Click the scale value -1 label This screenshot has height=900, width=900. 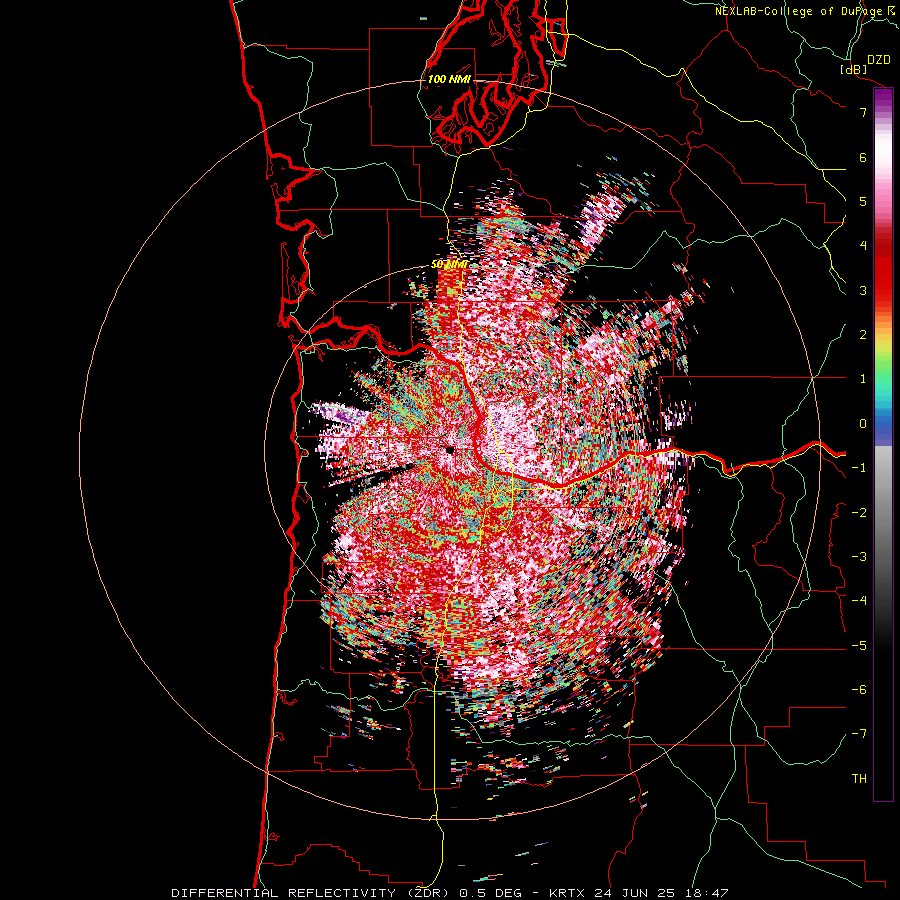pyautogui.click(x=859, y=468)
